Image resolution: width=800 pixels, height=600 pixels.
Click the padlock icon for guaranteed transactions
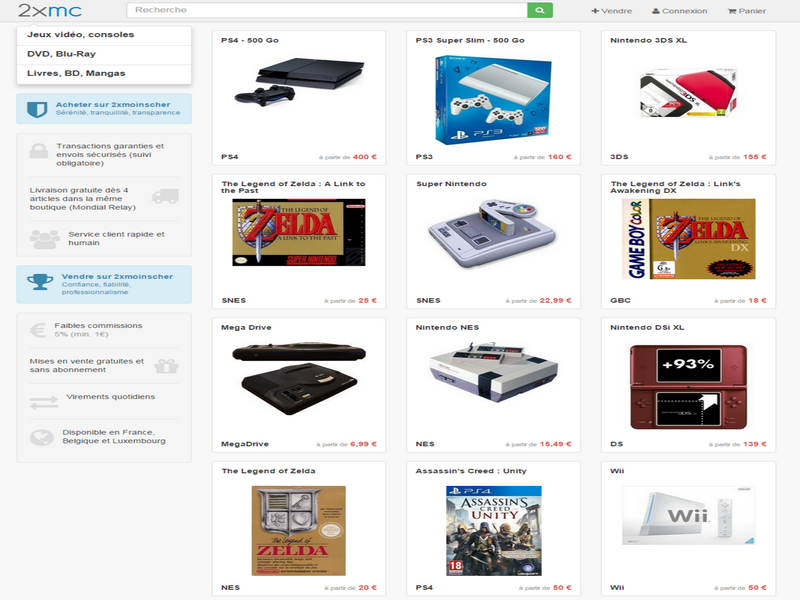tap(39, 151)
